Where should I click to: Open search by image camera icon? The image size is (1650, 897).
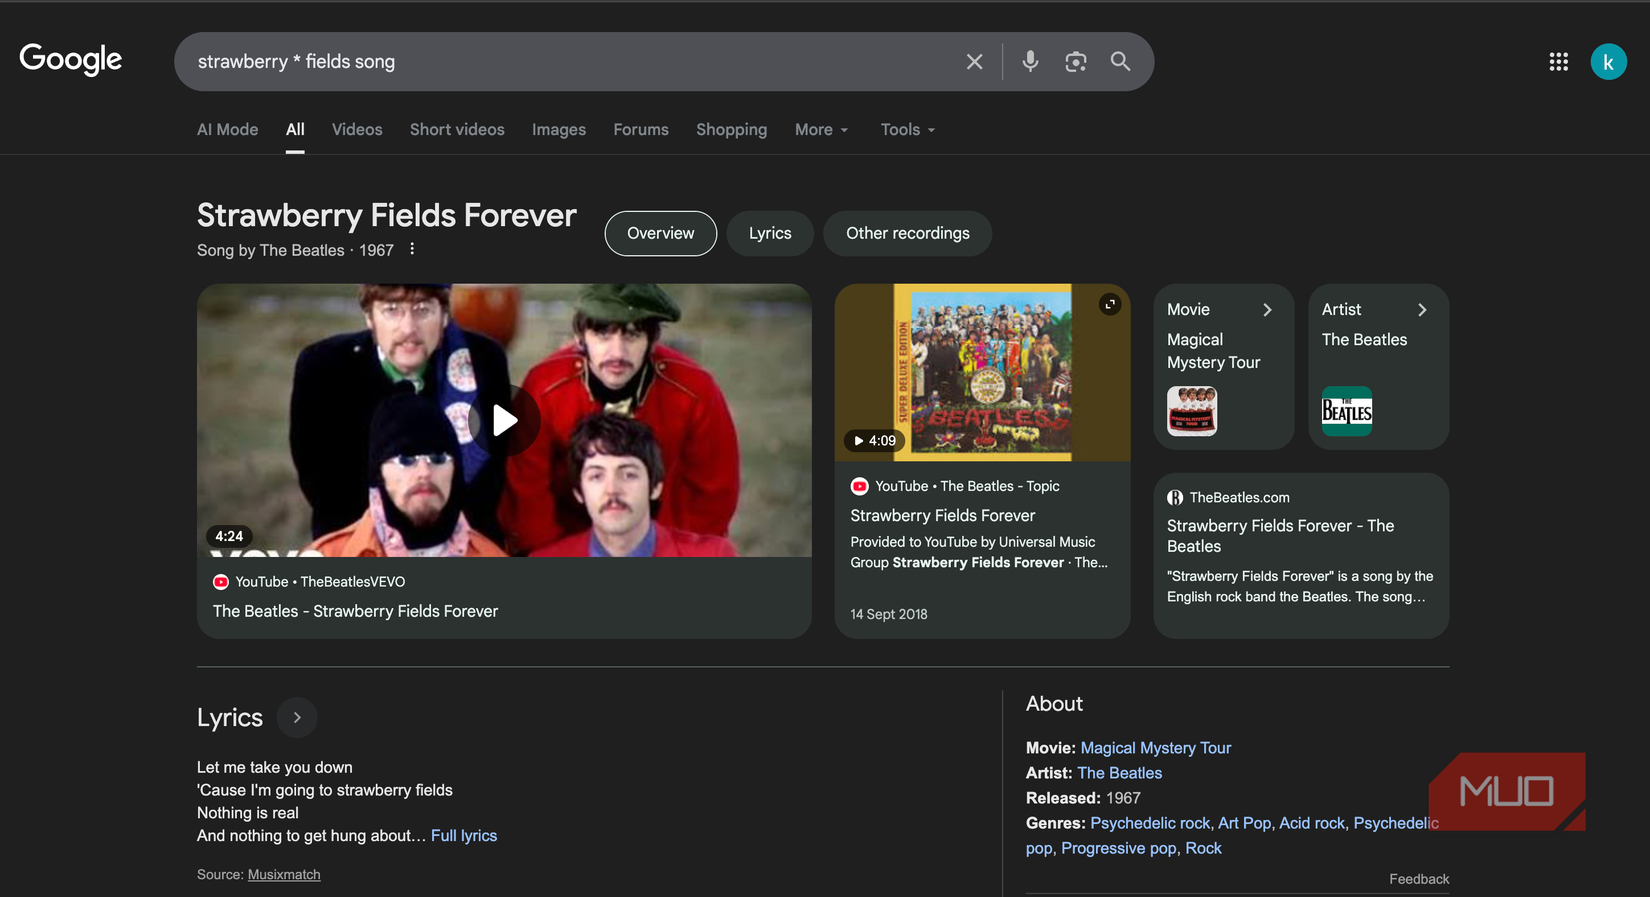(1075, 62)
